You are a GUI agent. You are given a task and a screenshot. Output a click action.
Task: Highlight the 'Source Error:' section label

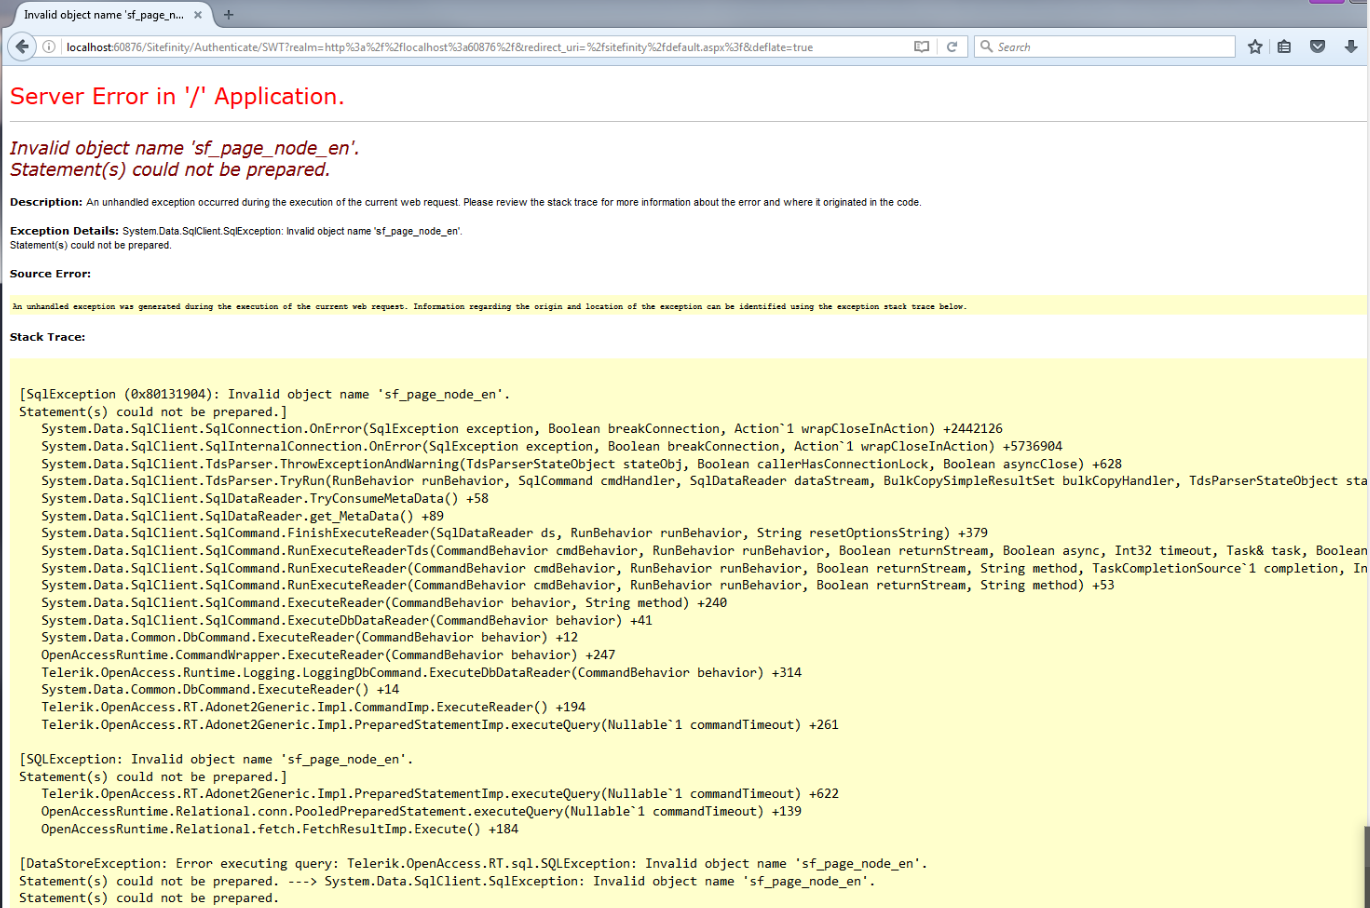click(x=43, y=273)
